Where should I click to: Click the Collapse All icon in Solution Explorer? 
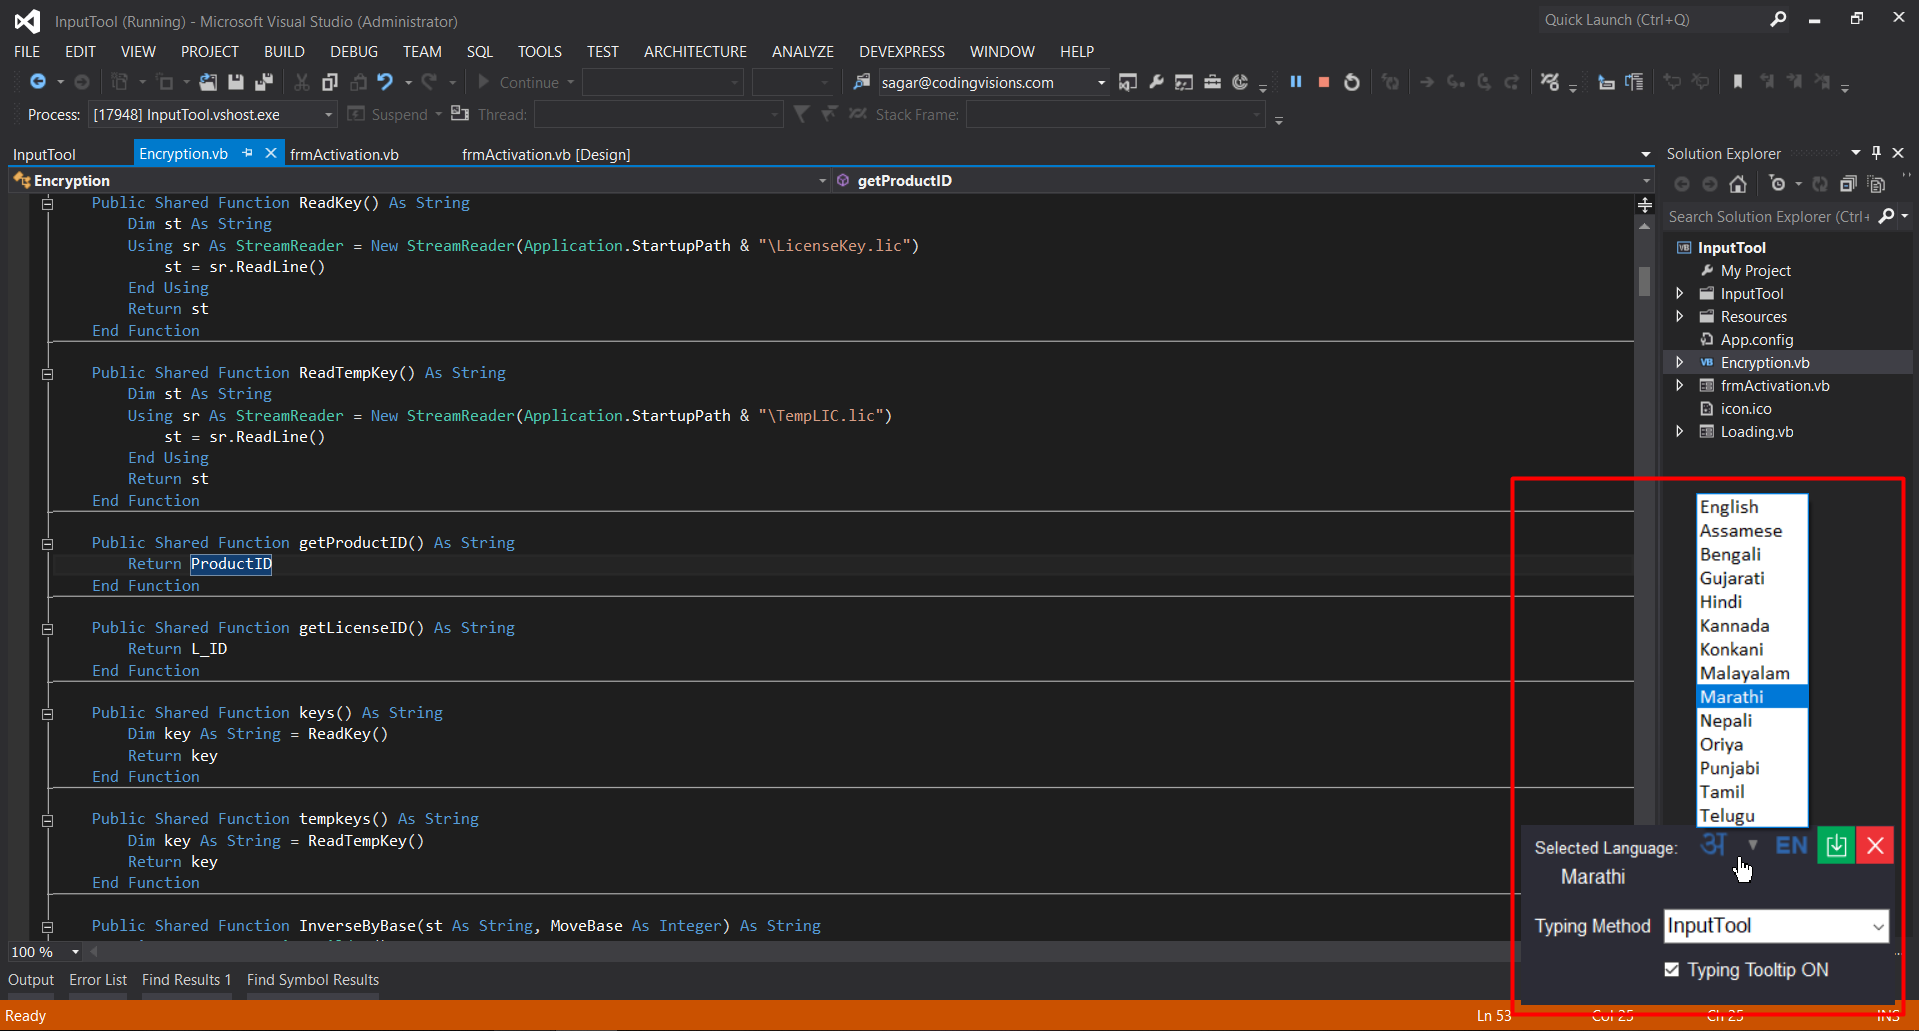1848,184
